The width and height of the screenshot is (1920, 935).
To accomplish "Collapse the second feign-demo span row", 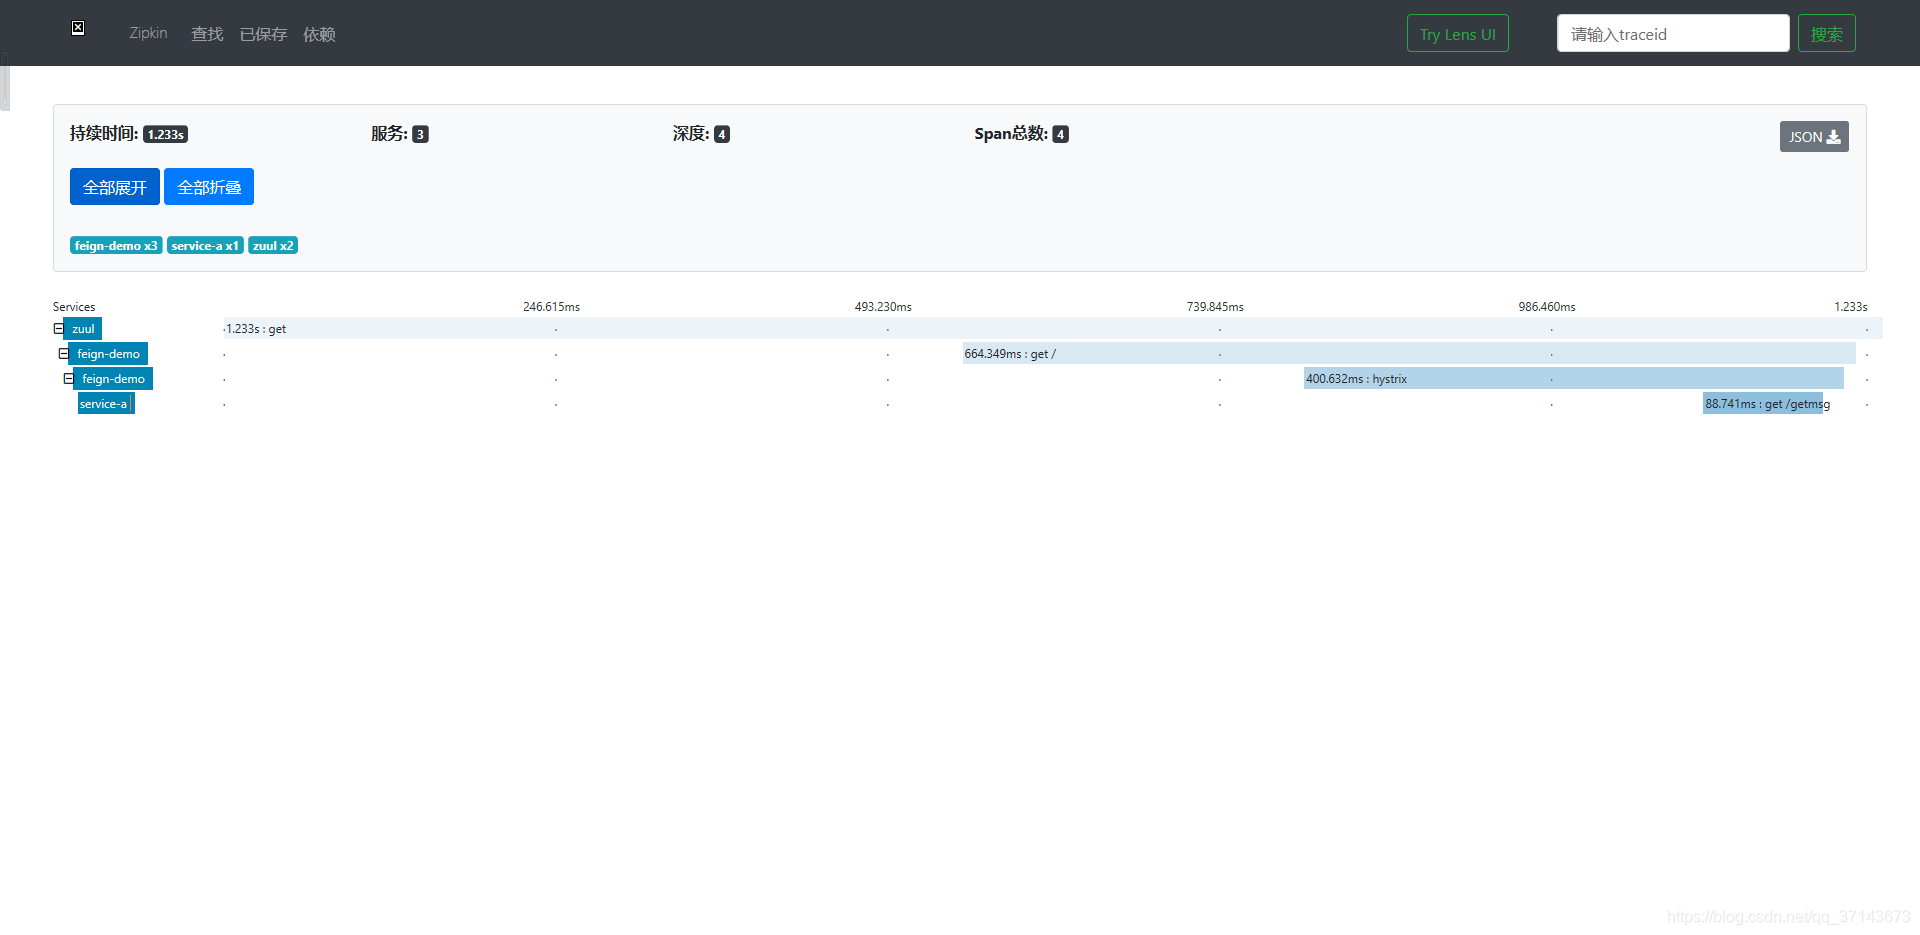I will click(x=68, y=378).
